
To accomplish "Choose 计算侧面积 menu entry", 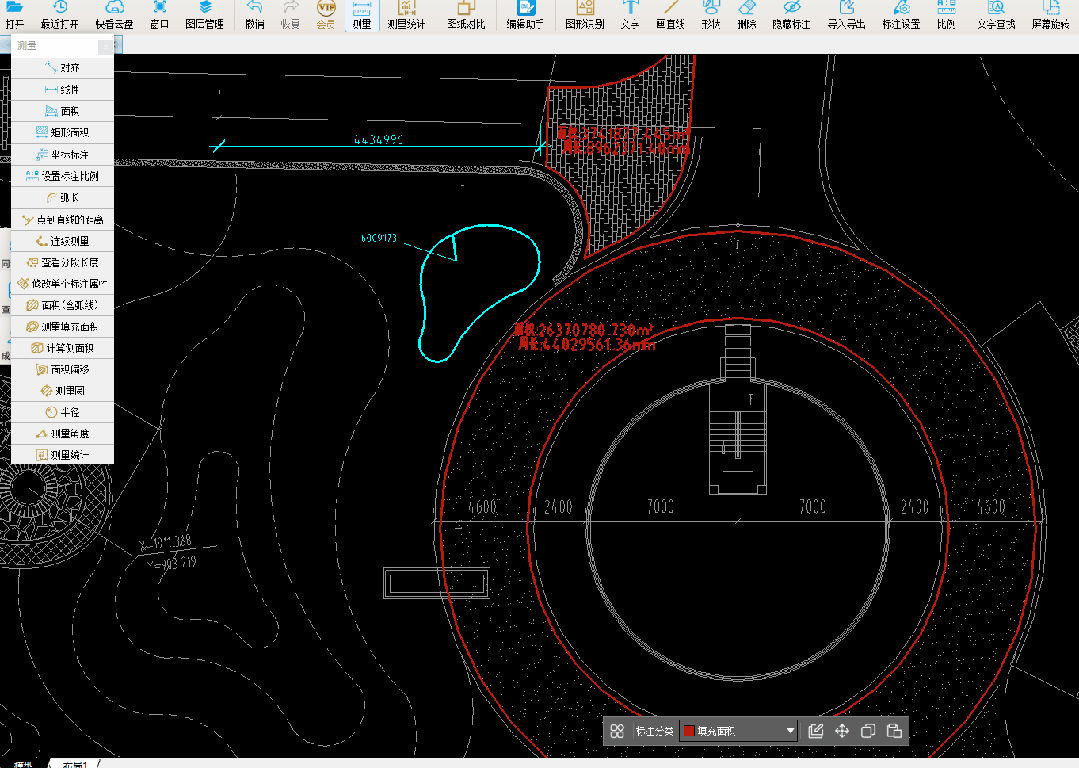I will [x=63, y=348].
